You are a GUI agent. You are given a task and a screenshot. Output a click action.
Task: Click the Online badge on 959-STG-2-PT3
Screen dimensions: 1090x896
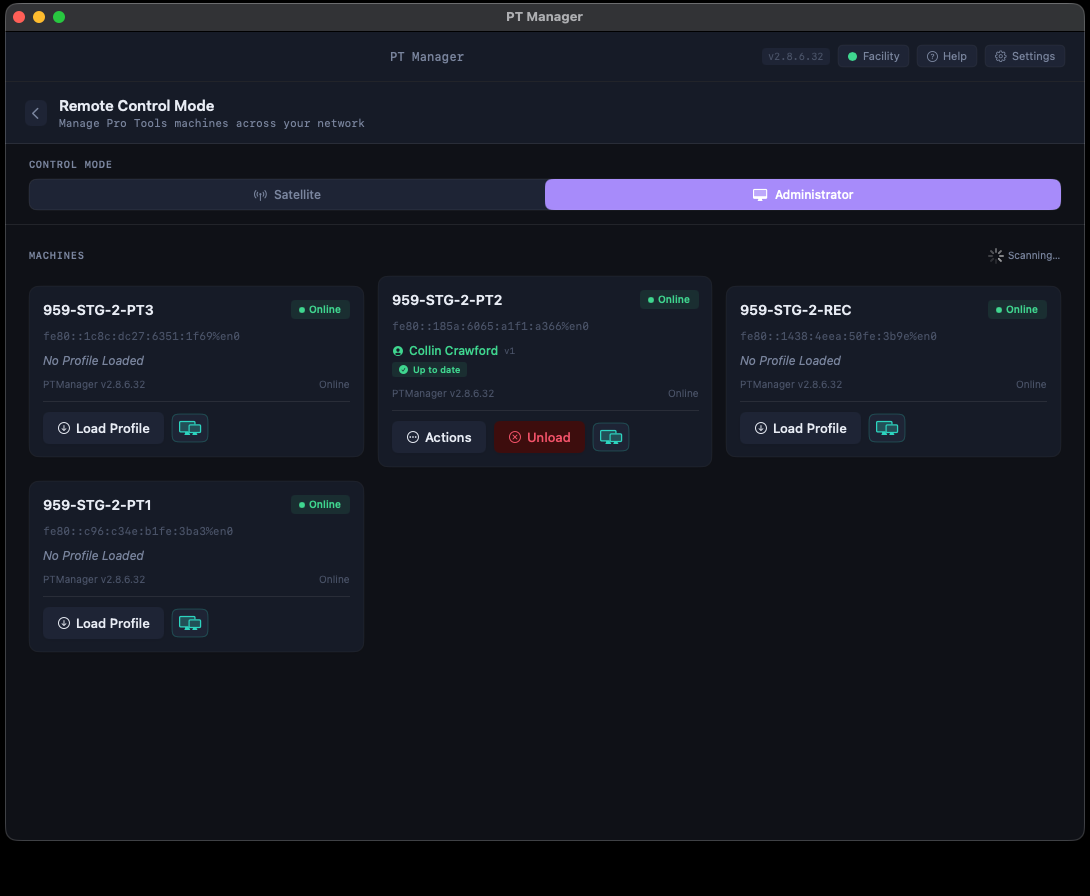click(x=320, y=309)
